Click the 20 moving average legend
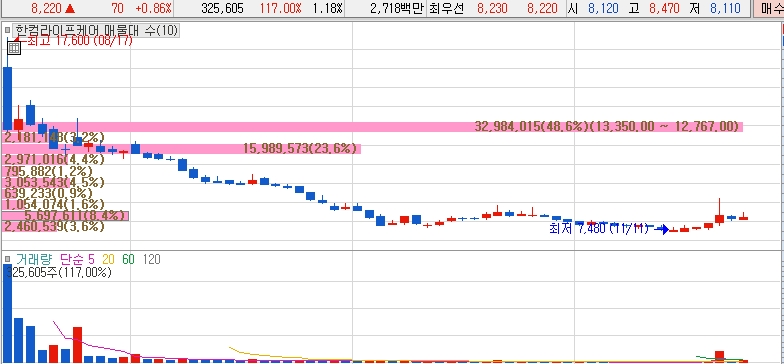The height and width of the screenshot is (364, 784). tap(108, 259)
